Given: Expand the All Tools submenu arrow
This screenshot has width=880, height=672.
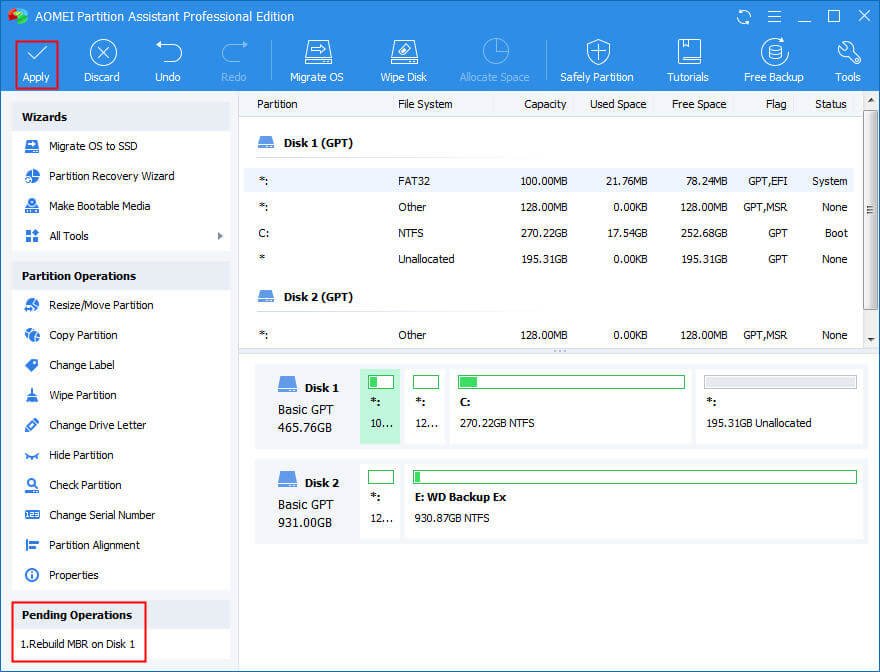Looking at the screenshot, I should [x=219, y=236].
